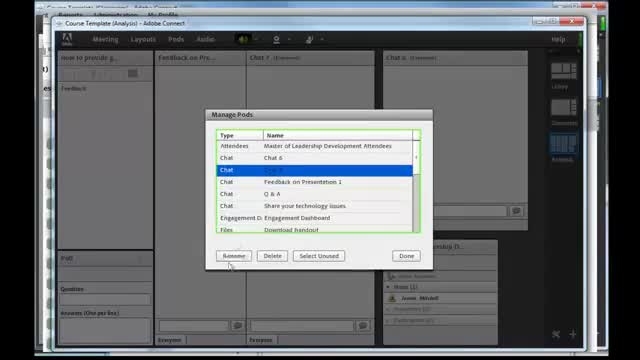Image resolution: width=640 pixels, height=360 pixels.
Task: Click the dark icon in notes toolbar
Action: click(133, 73)
